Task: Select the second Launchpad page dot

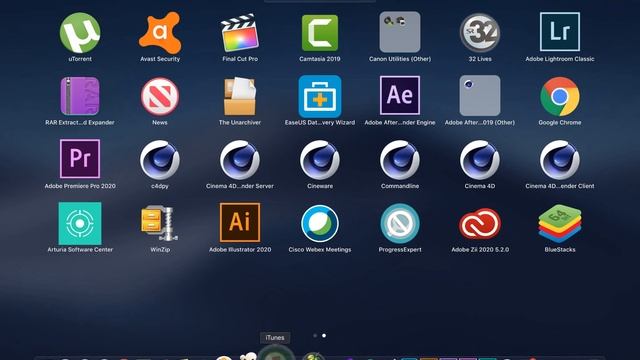Action: 324,336
